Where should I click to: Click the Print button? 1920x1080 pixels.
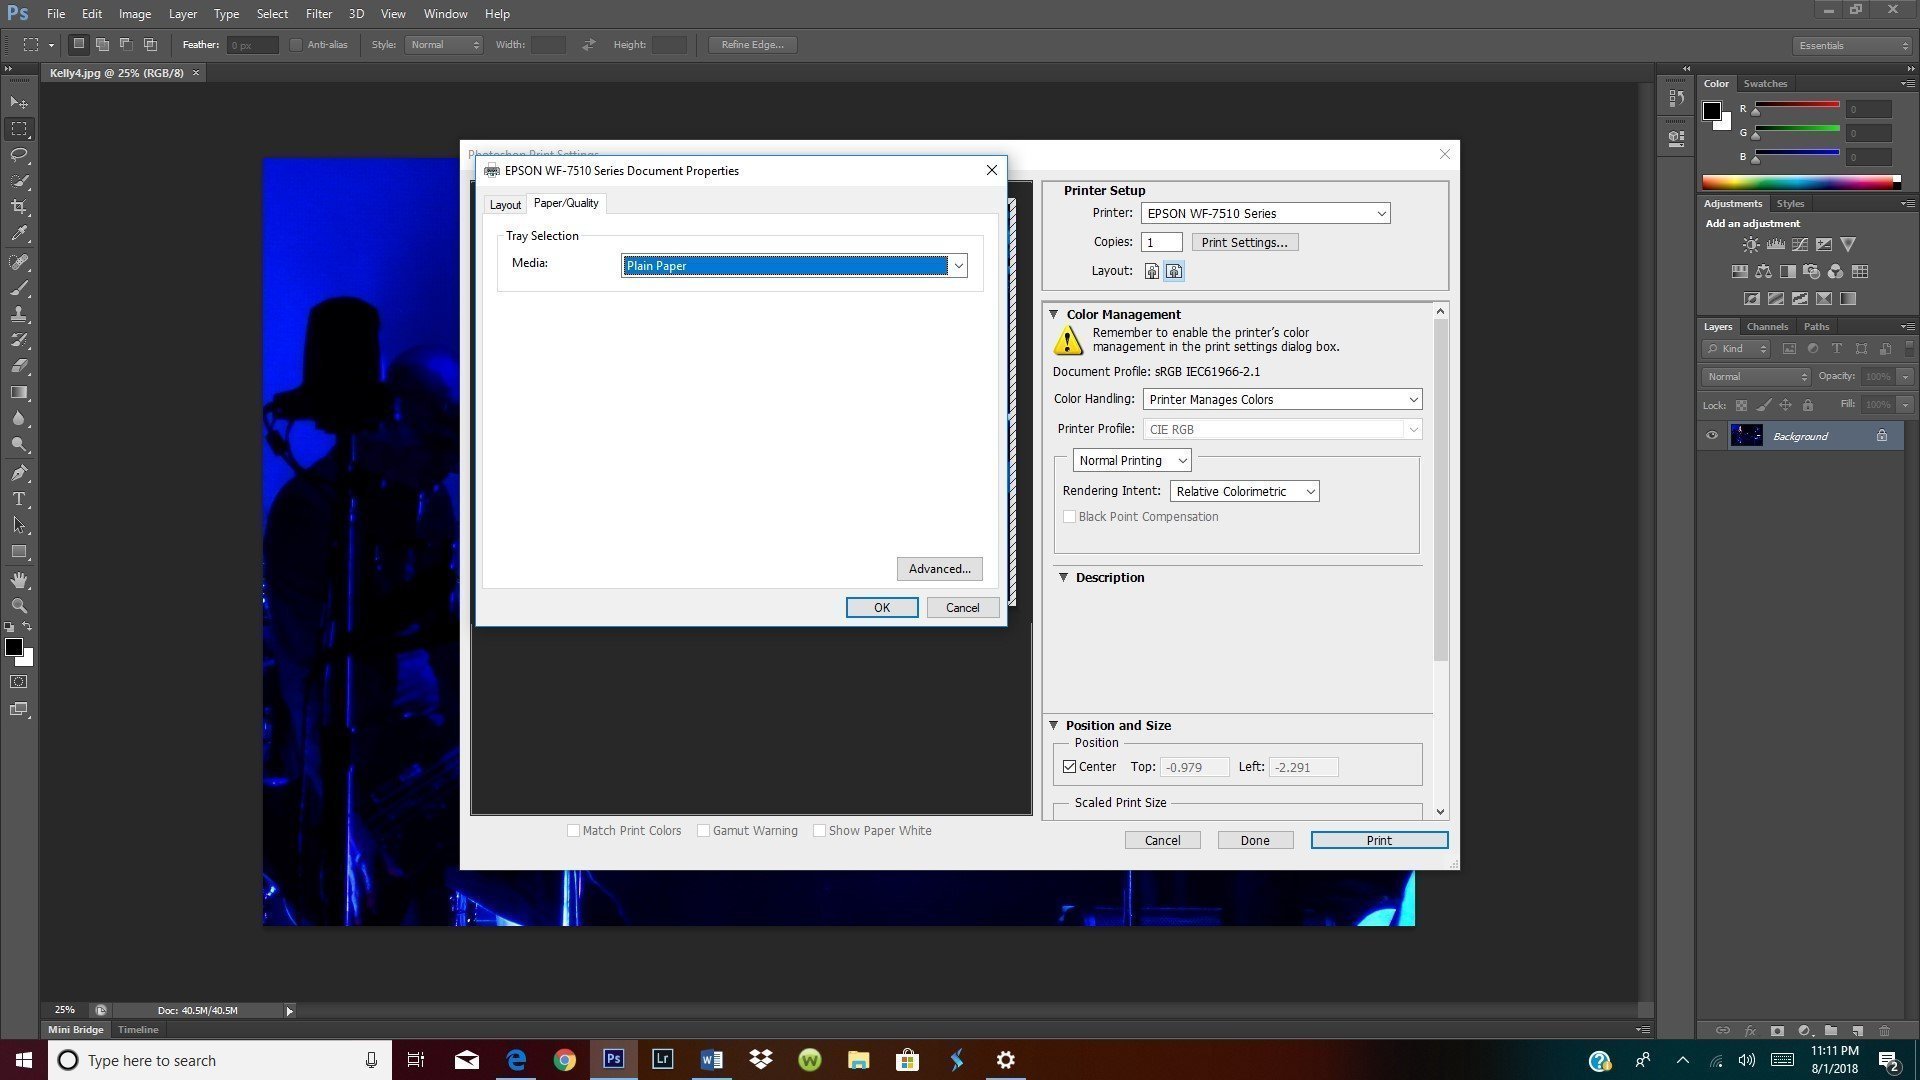1379,841
